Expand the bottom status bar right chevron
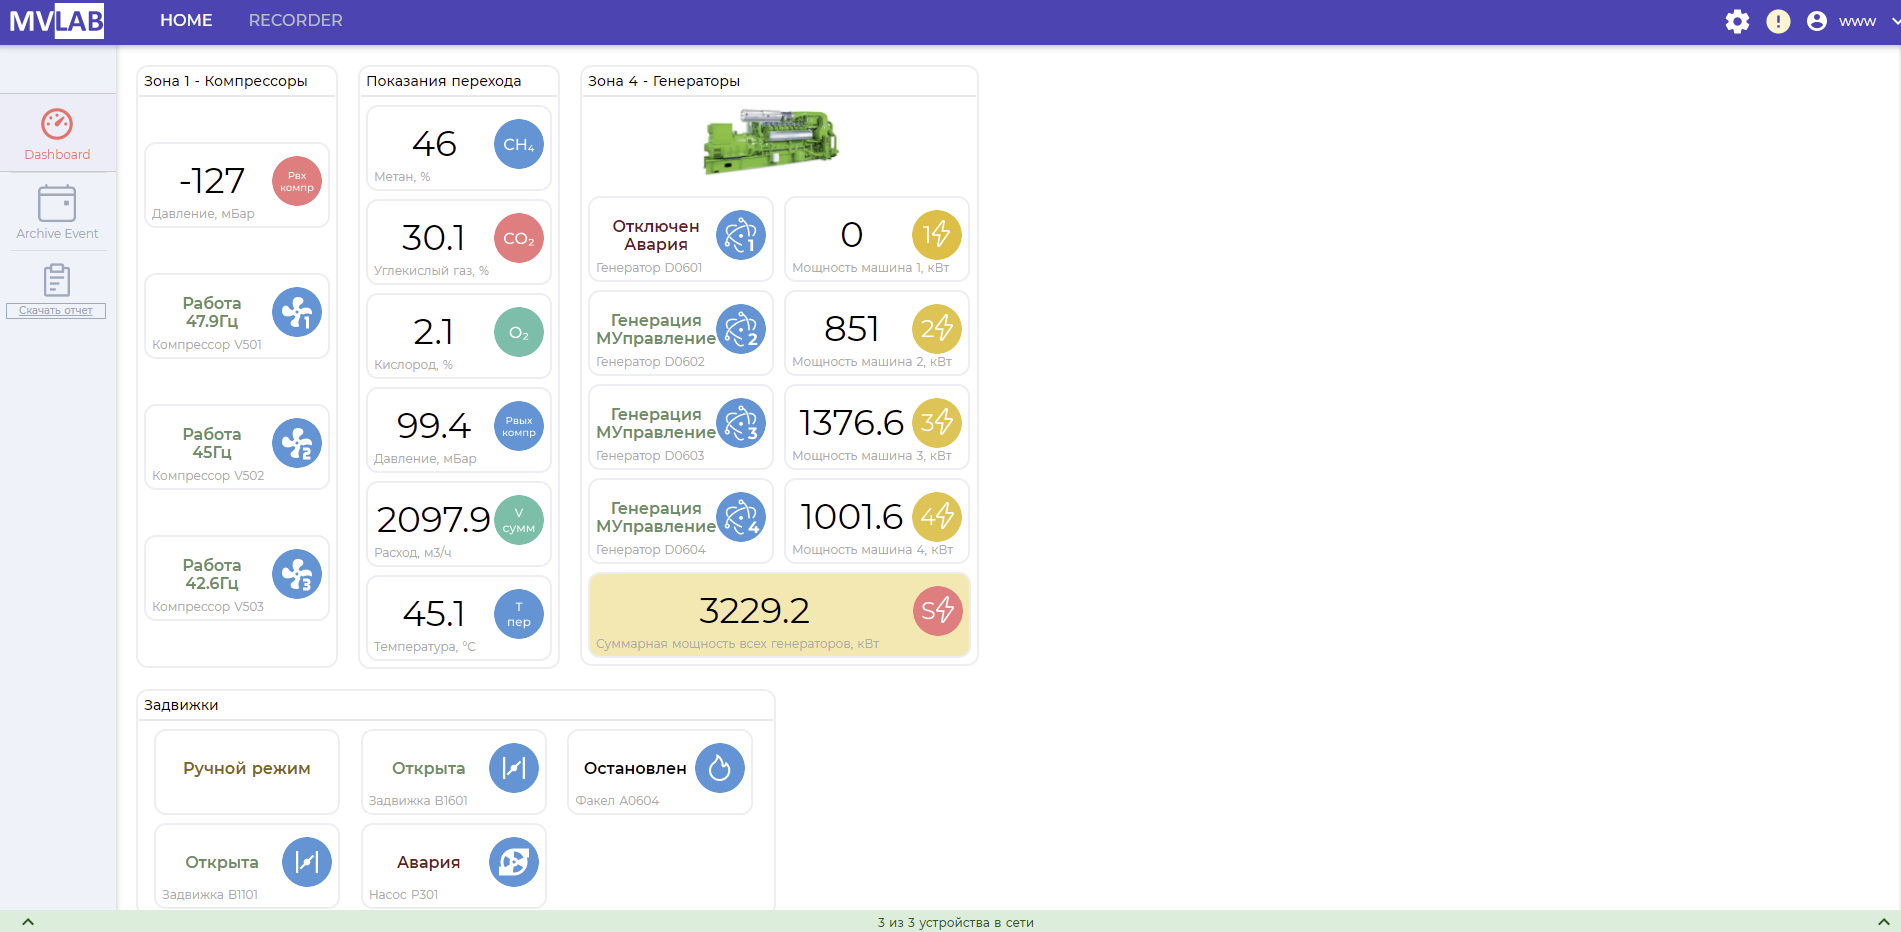This screenshot has width=1901, height=932. [x=1883, y=922]
